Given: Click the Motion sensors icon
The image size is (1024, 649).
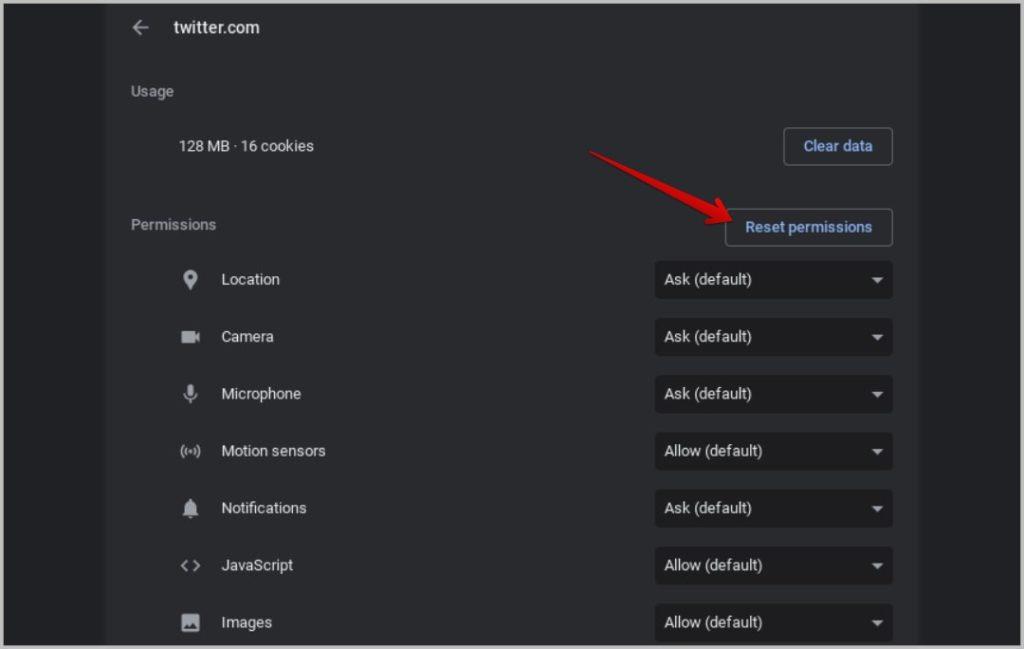Looking at the screenshot, I should (190, 451).
